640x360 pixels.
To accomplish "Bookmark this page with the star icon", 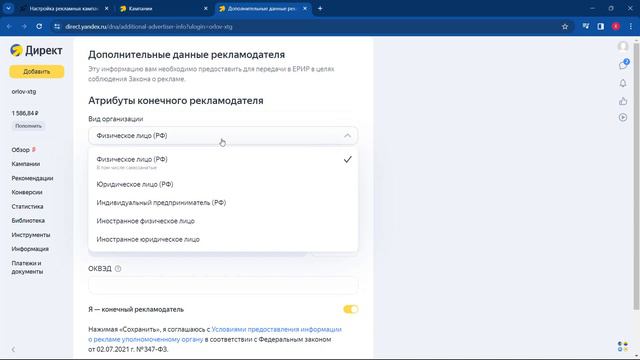I will (x=565, y=27).
